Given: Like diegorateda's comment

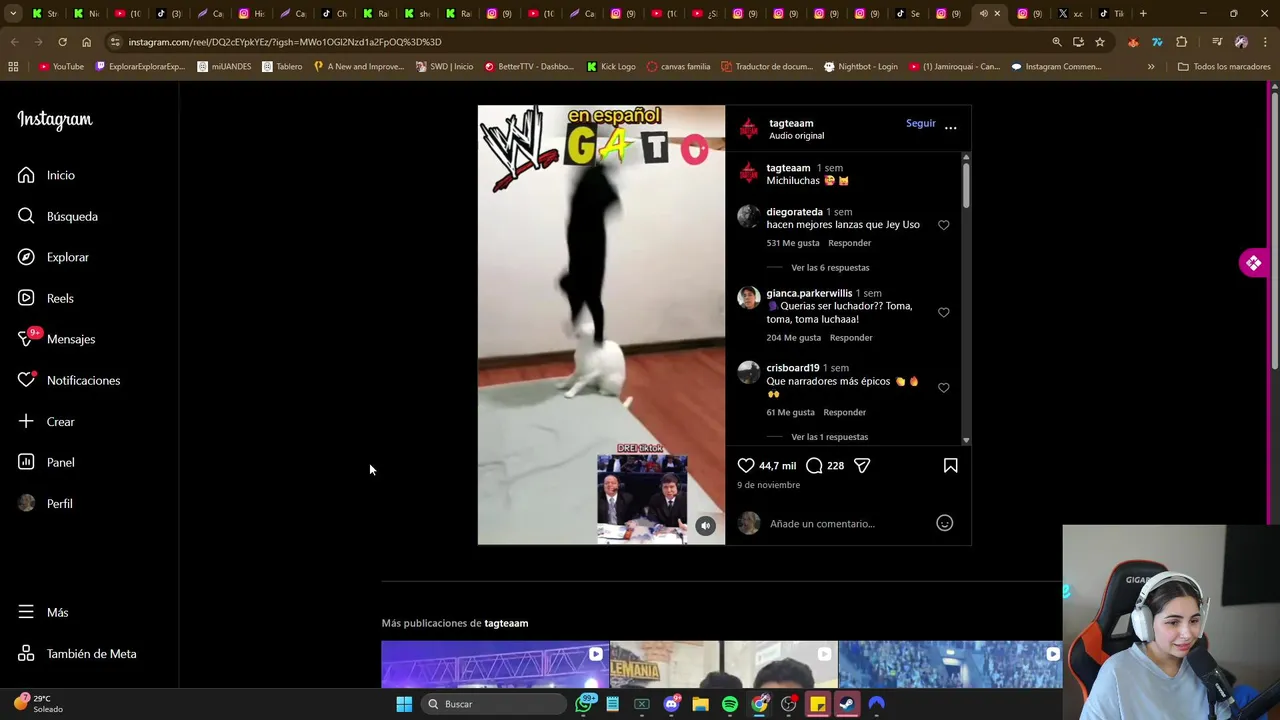Looking at the screenshot, I should tap(943, 225).
